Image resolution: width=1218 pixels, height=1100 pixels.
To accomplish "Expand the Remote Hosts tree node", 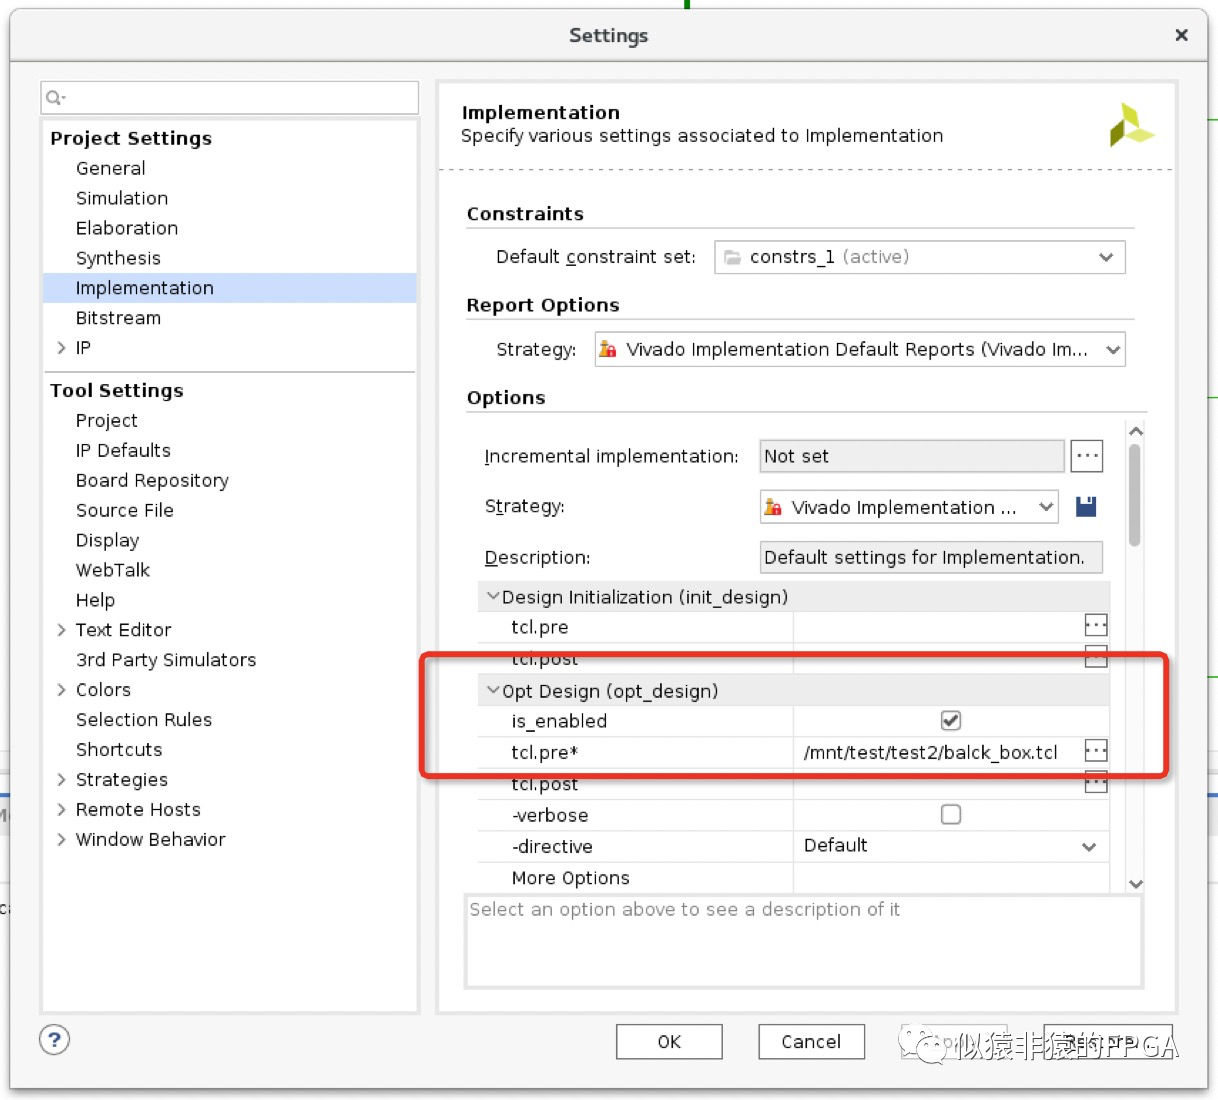I will point(61,810).
